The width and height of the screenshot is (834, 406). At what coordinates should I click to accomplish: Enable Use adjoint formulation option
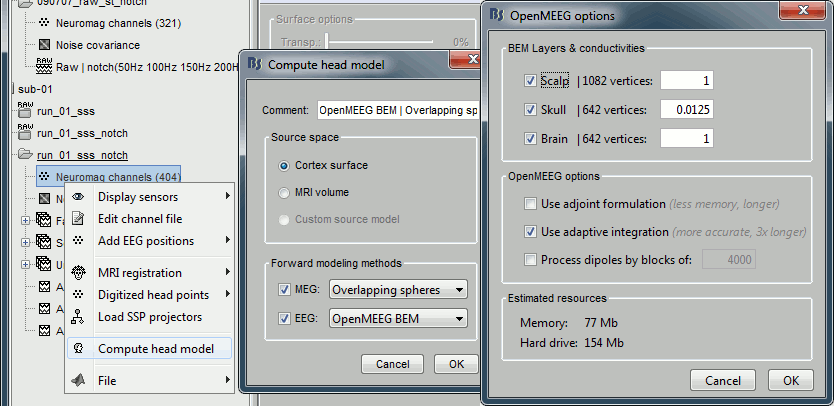click(530, 204)
